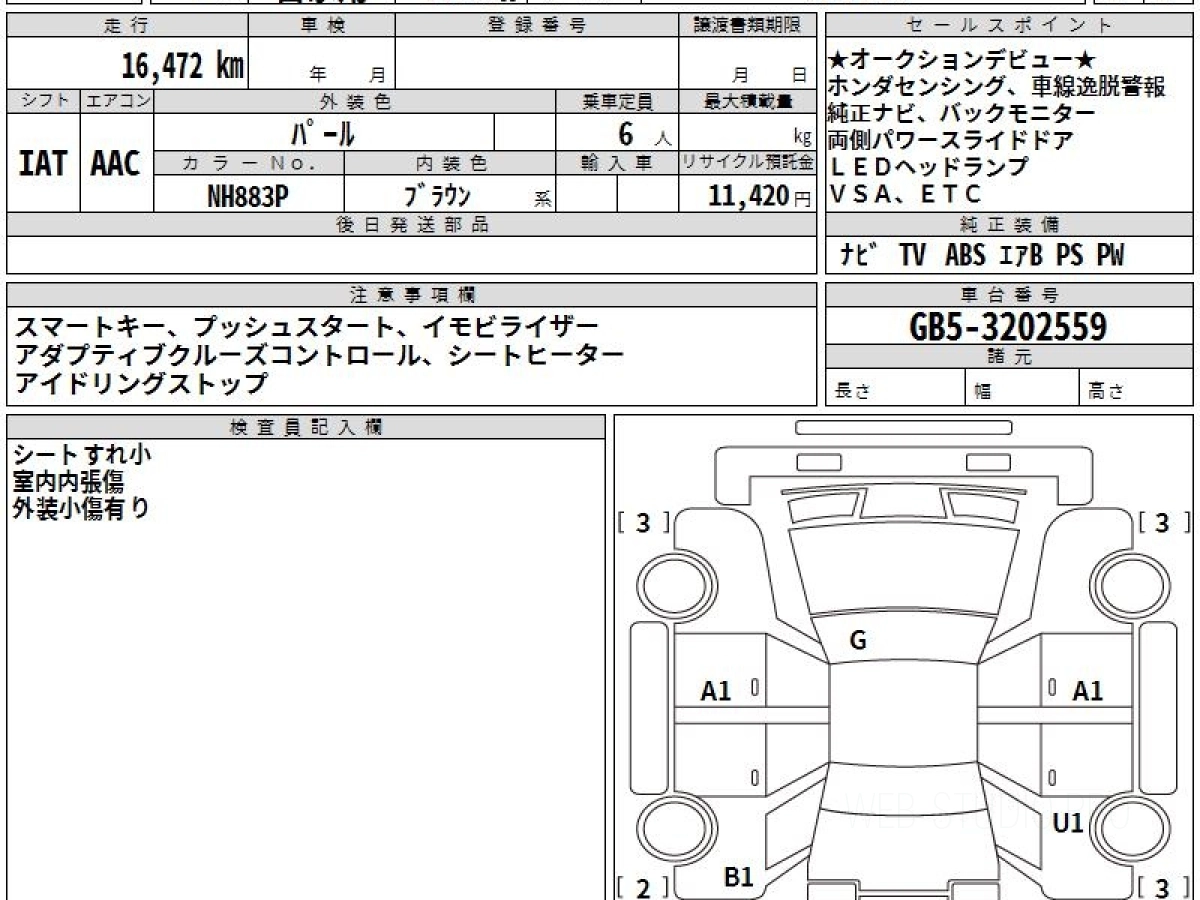The image size is (1200, 900).
Task: Click the アダプティブクルーズコントロール line
Action: [x=319, y=354]
